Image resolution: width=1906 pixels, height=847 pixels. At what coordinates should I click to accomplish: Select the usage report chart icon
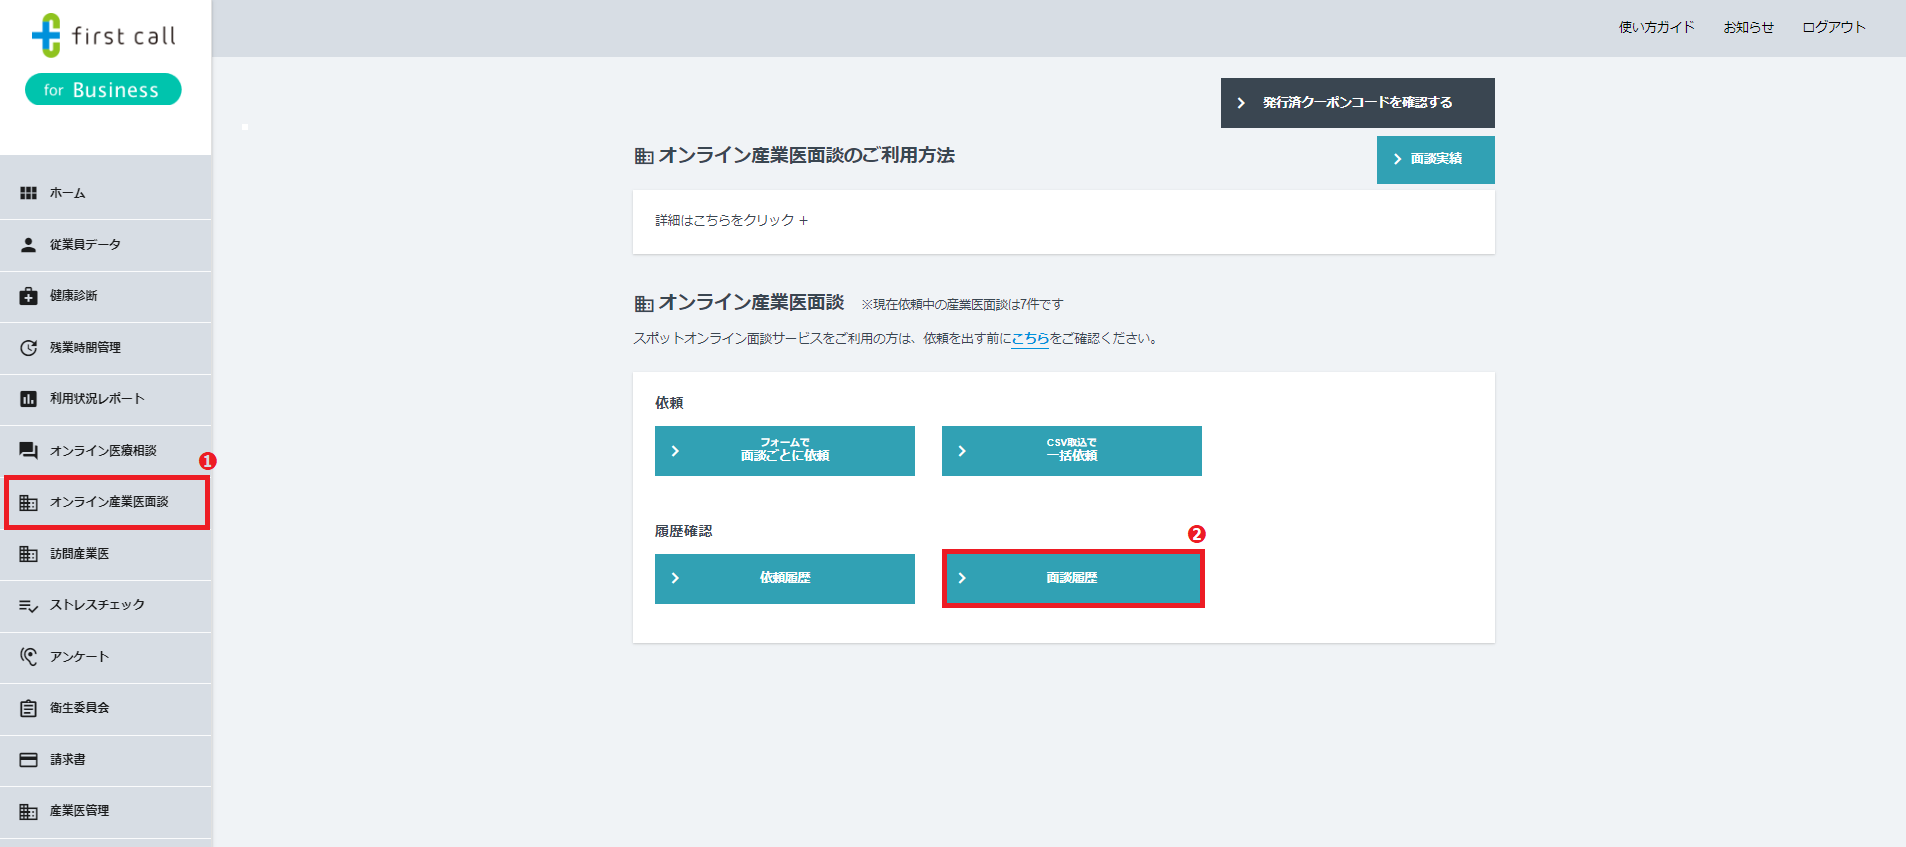tap(28, 399)
